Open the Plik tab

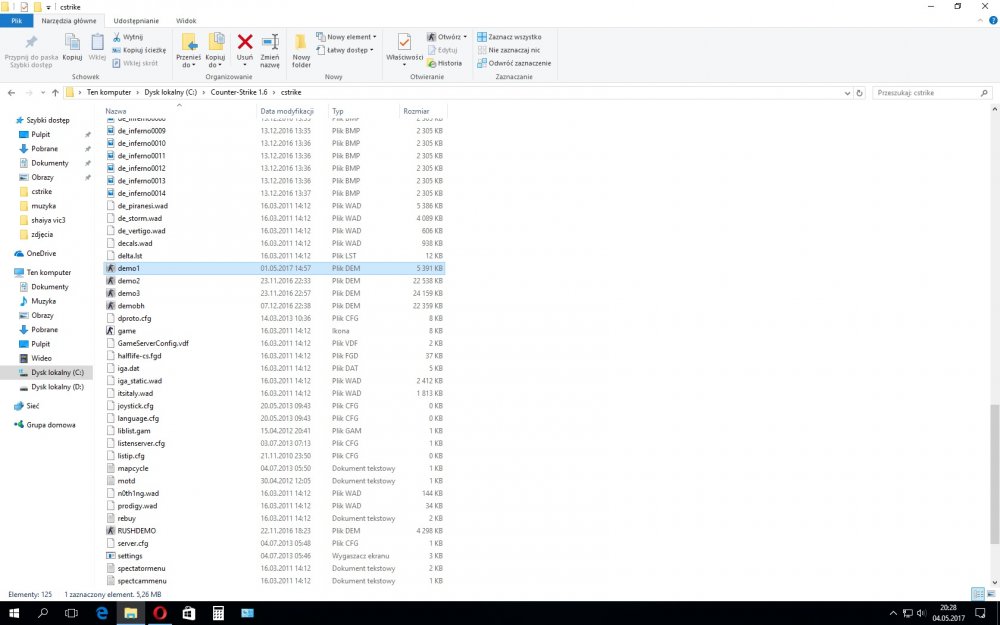[x=17, y=21]
